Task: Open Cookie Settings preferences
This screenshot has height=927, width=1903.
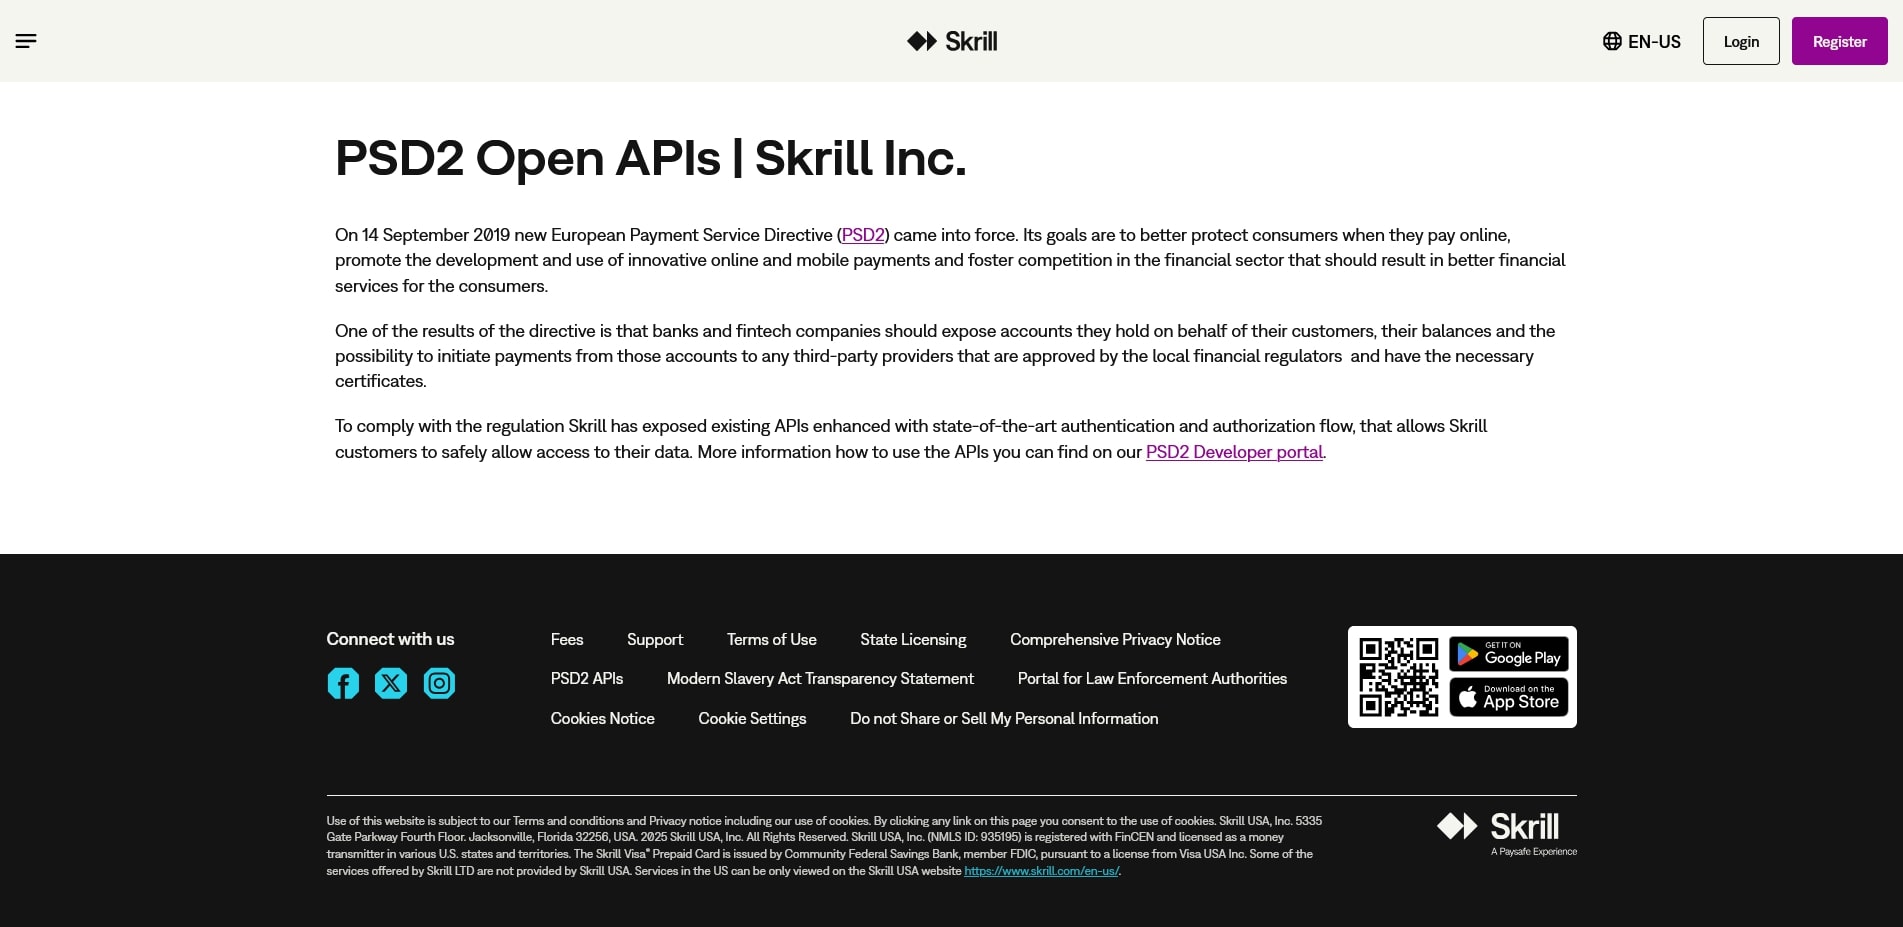Action: (752, 719)
